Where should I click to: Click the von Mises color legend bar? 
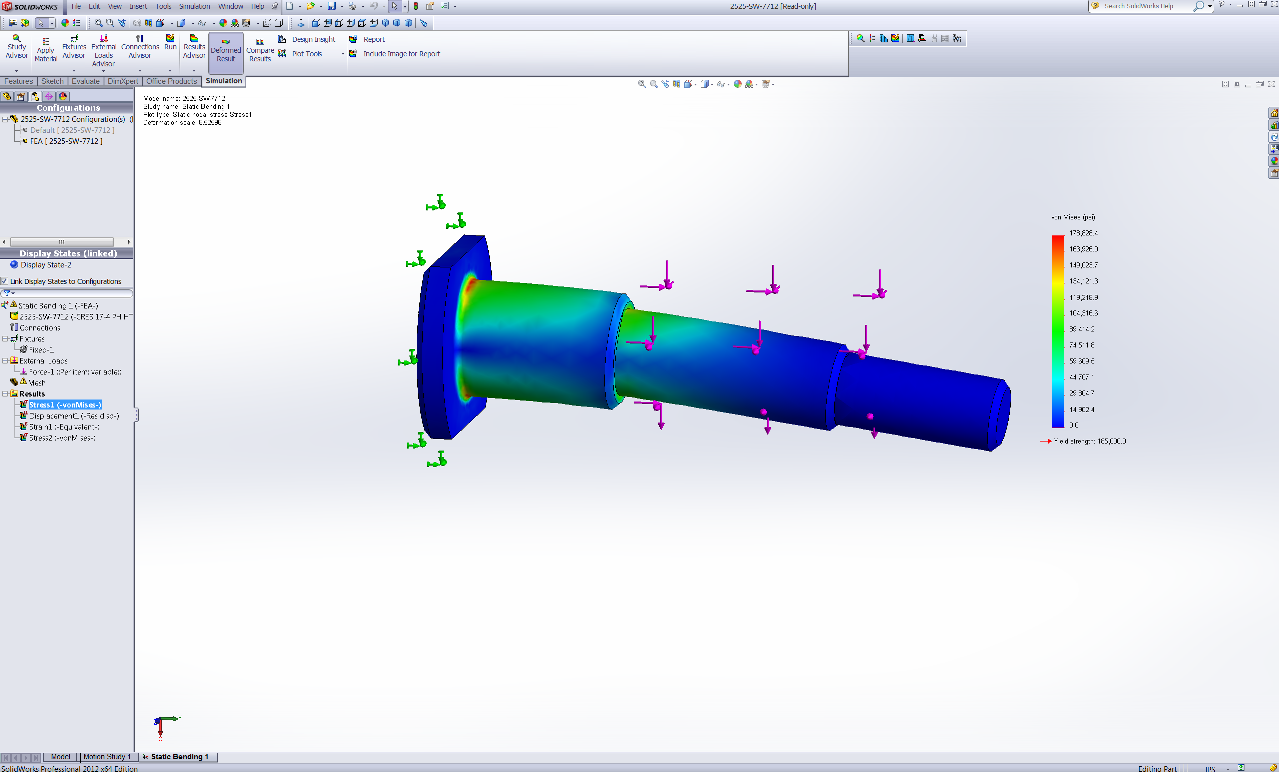click(1057, 331)
